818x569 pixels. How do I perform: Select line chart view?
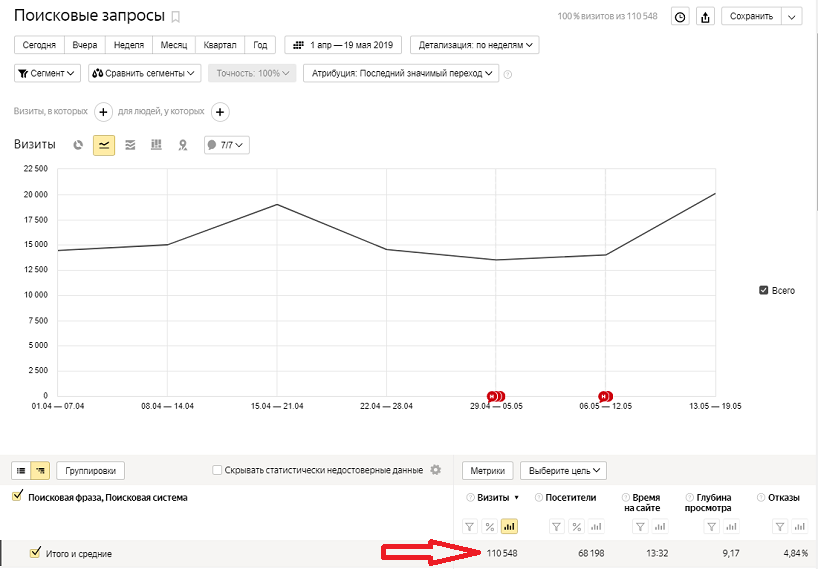click(104, 145)
